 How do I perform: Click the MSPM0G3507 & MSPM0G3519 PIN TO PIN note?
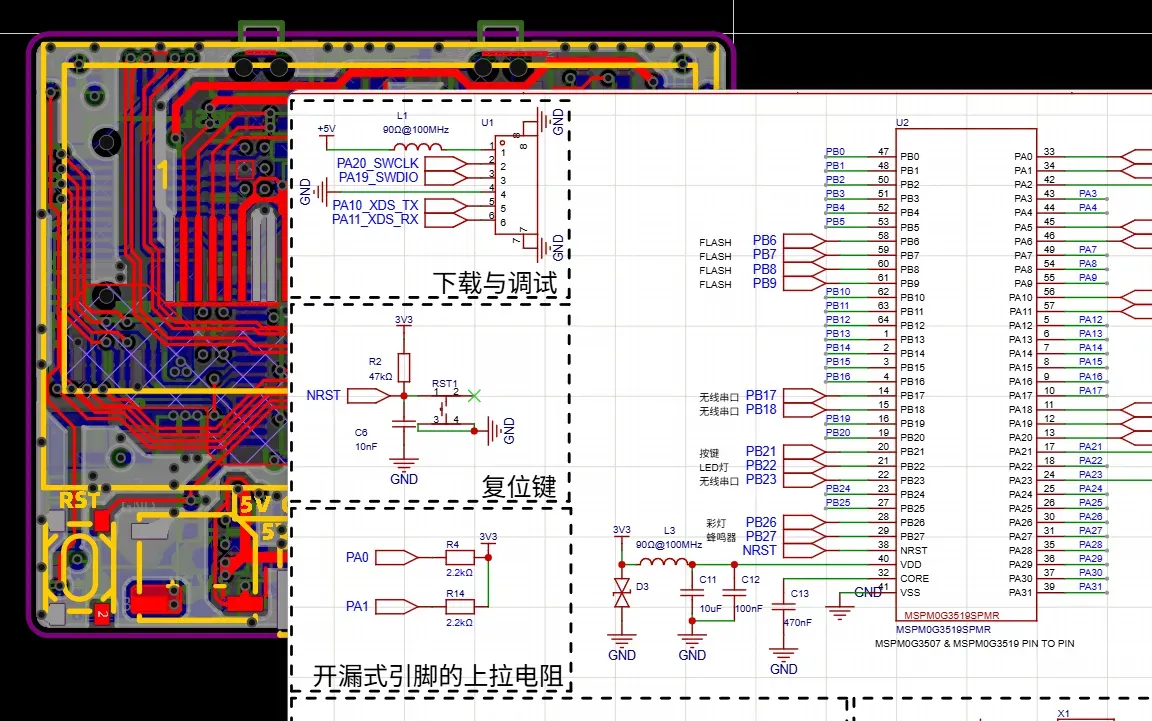pyautogui.click(x=974, y=644)
